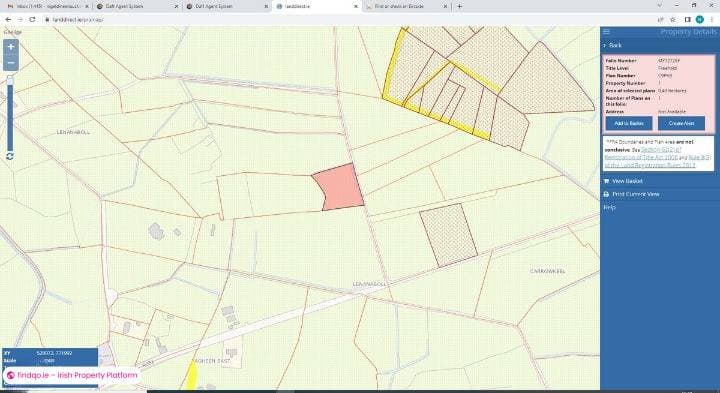Click the printer icon beside Print Current View
Screen dimensions: 720x393
click(607, 194)
